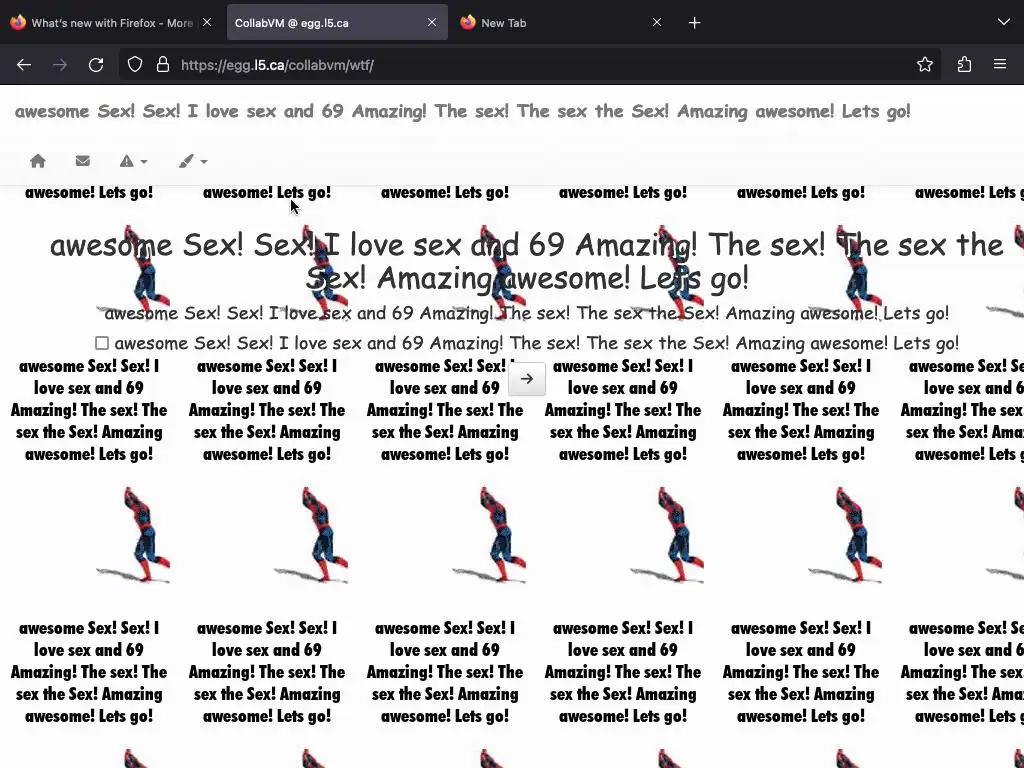This screenshot has height=768, width=1024.
Task: Click the forward navigation arrow
Action: pos(60,65)
